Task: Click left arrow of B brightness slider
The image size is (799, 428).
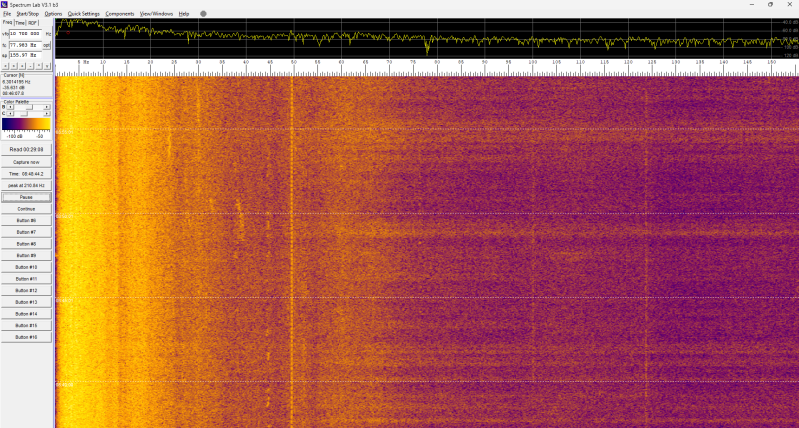Action: point(10,107)
